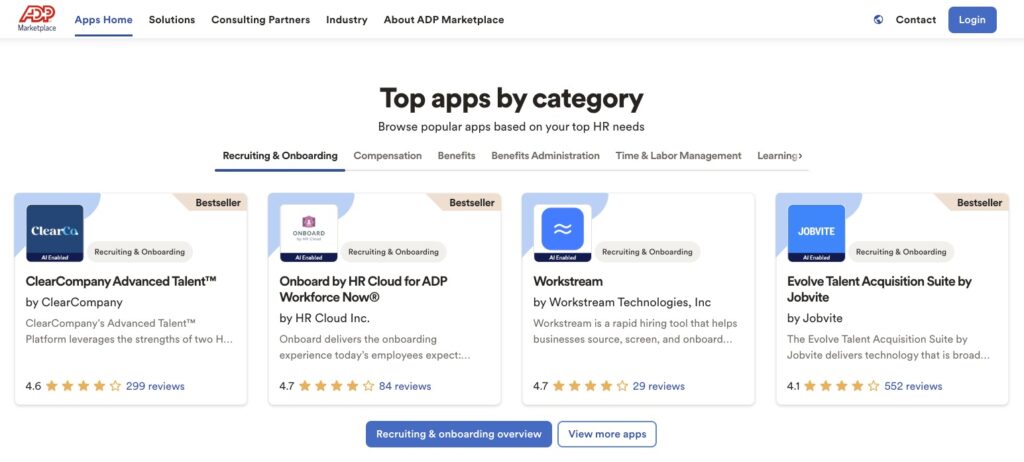Screen dimensions: 1024x462
Task: Click 'ClearCompany's Advanced Talent™ Platform' description
Action: [129, 331]
